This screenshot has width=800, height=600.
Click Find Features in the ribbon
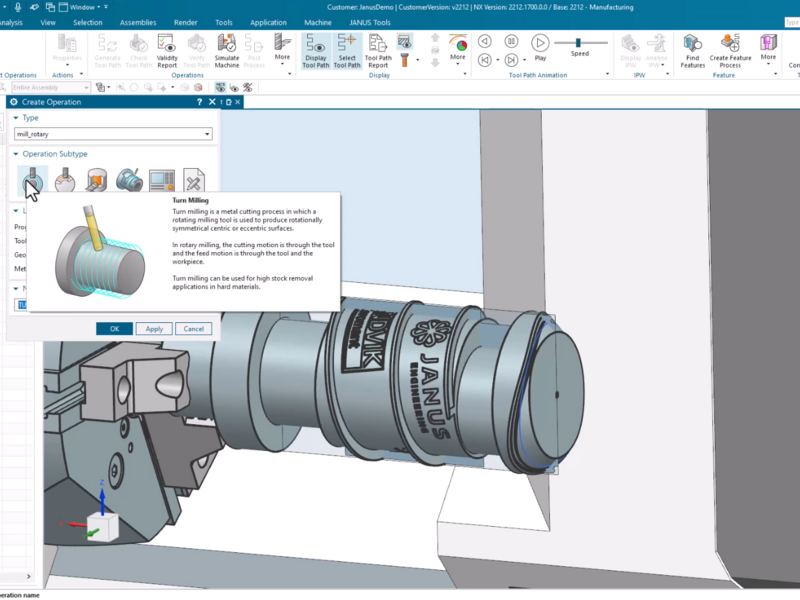[x=692, y=51]
